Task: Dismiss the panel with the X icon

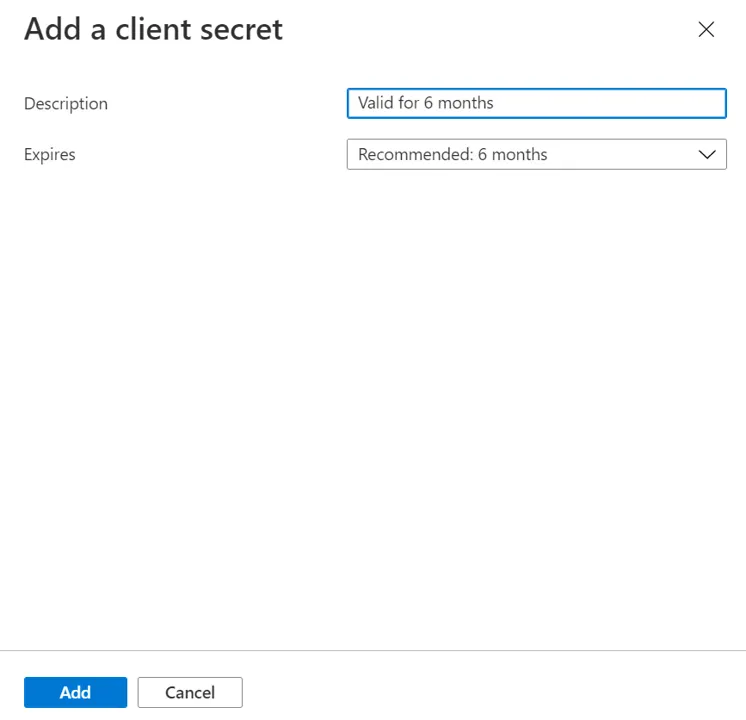Action: click(x=706, y=30)
